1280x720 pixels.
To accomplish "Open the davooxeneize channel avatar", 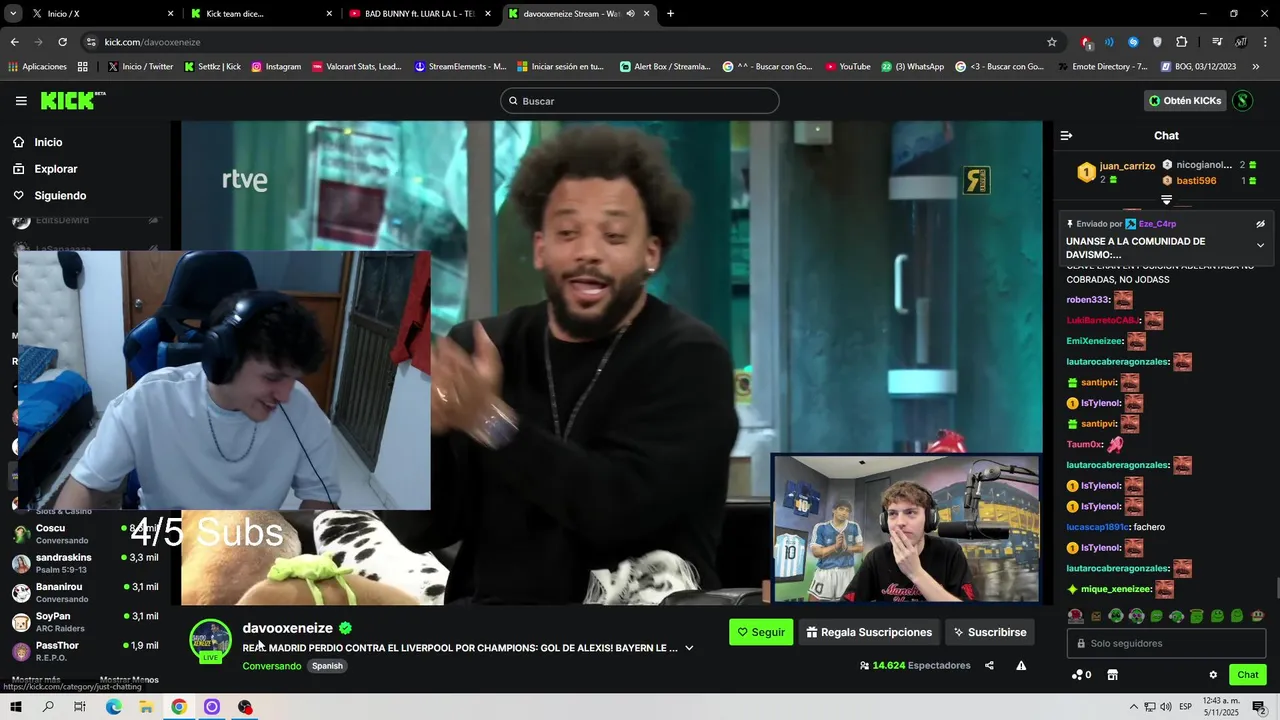I will click(211, 641).
